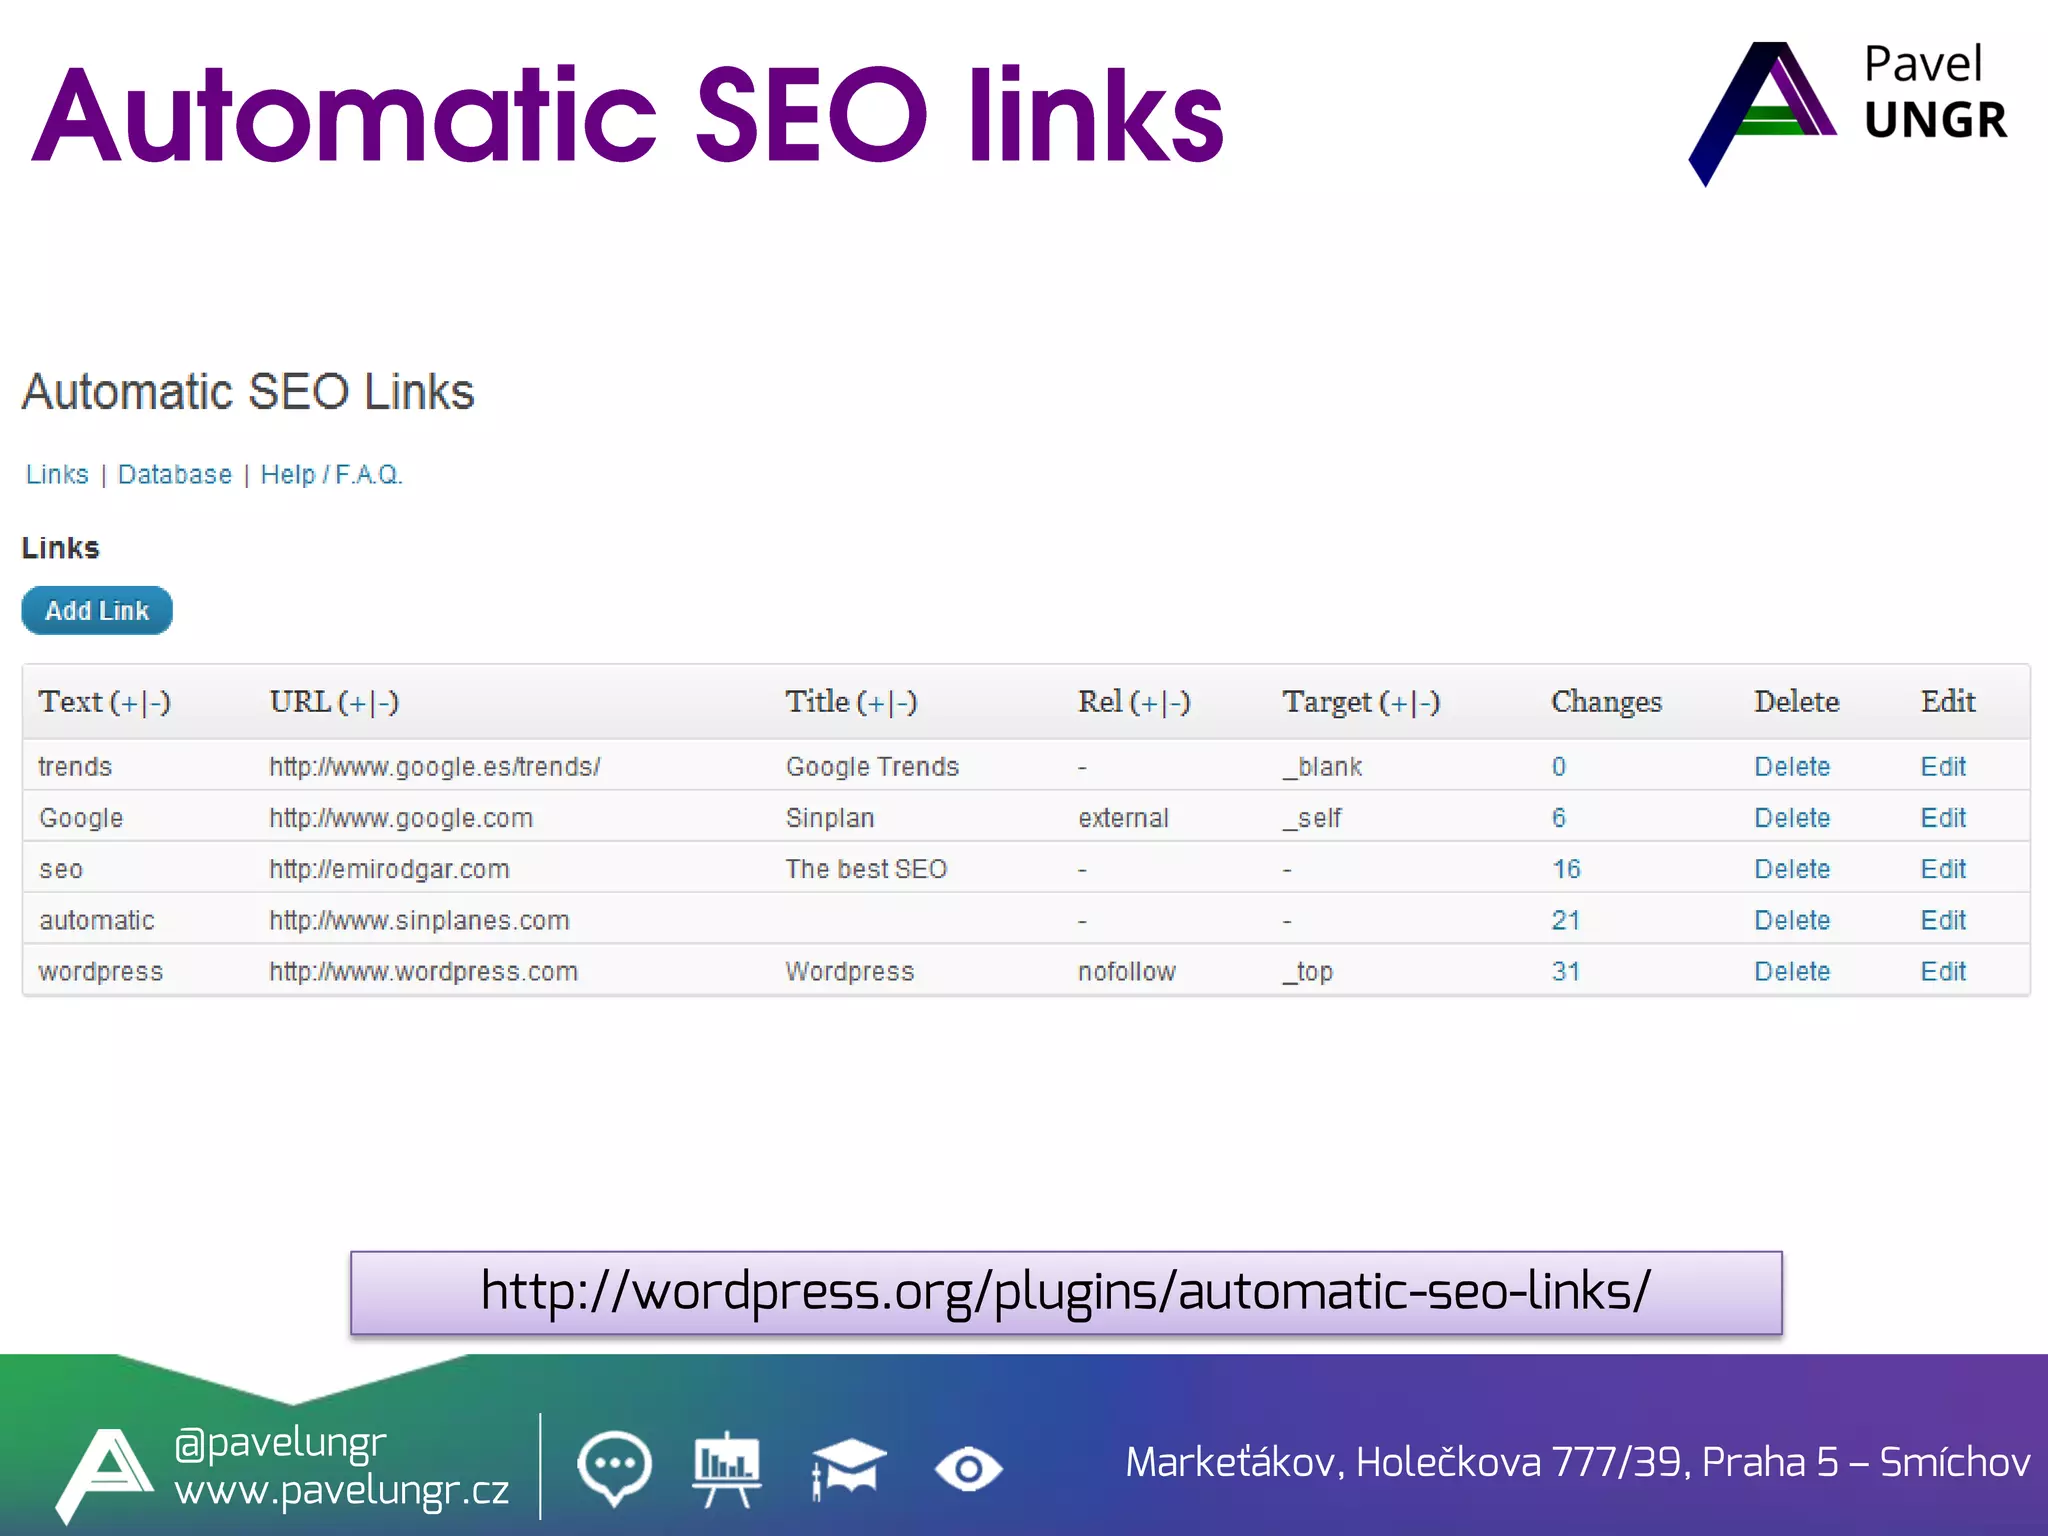Image resolution: width=2048 pixels, height=1536 pixels.
Task: Open the Database menu link
Action: pos(174,474)
